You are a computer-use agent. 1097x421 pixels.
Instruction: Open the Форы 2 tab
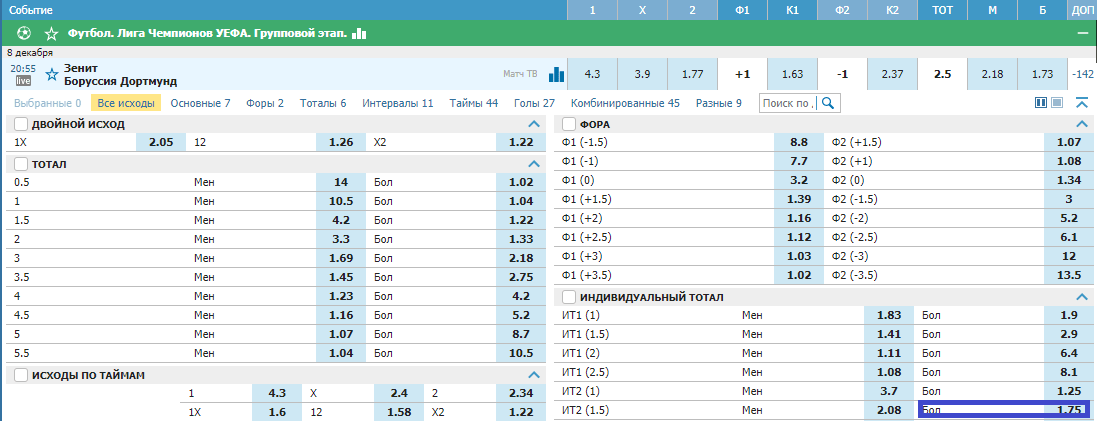point(264,103)
